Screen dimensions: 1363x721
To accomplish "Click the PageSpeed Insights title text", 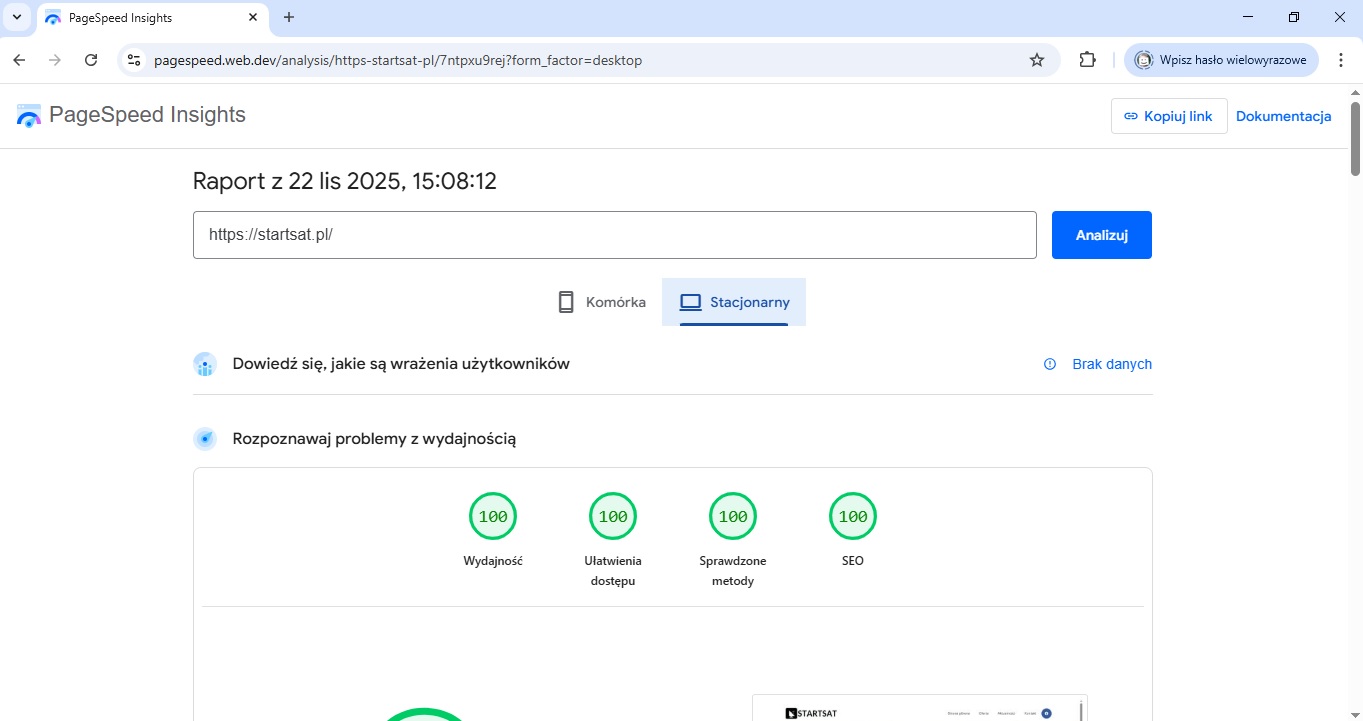I will coord(147,115).
